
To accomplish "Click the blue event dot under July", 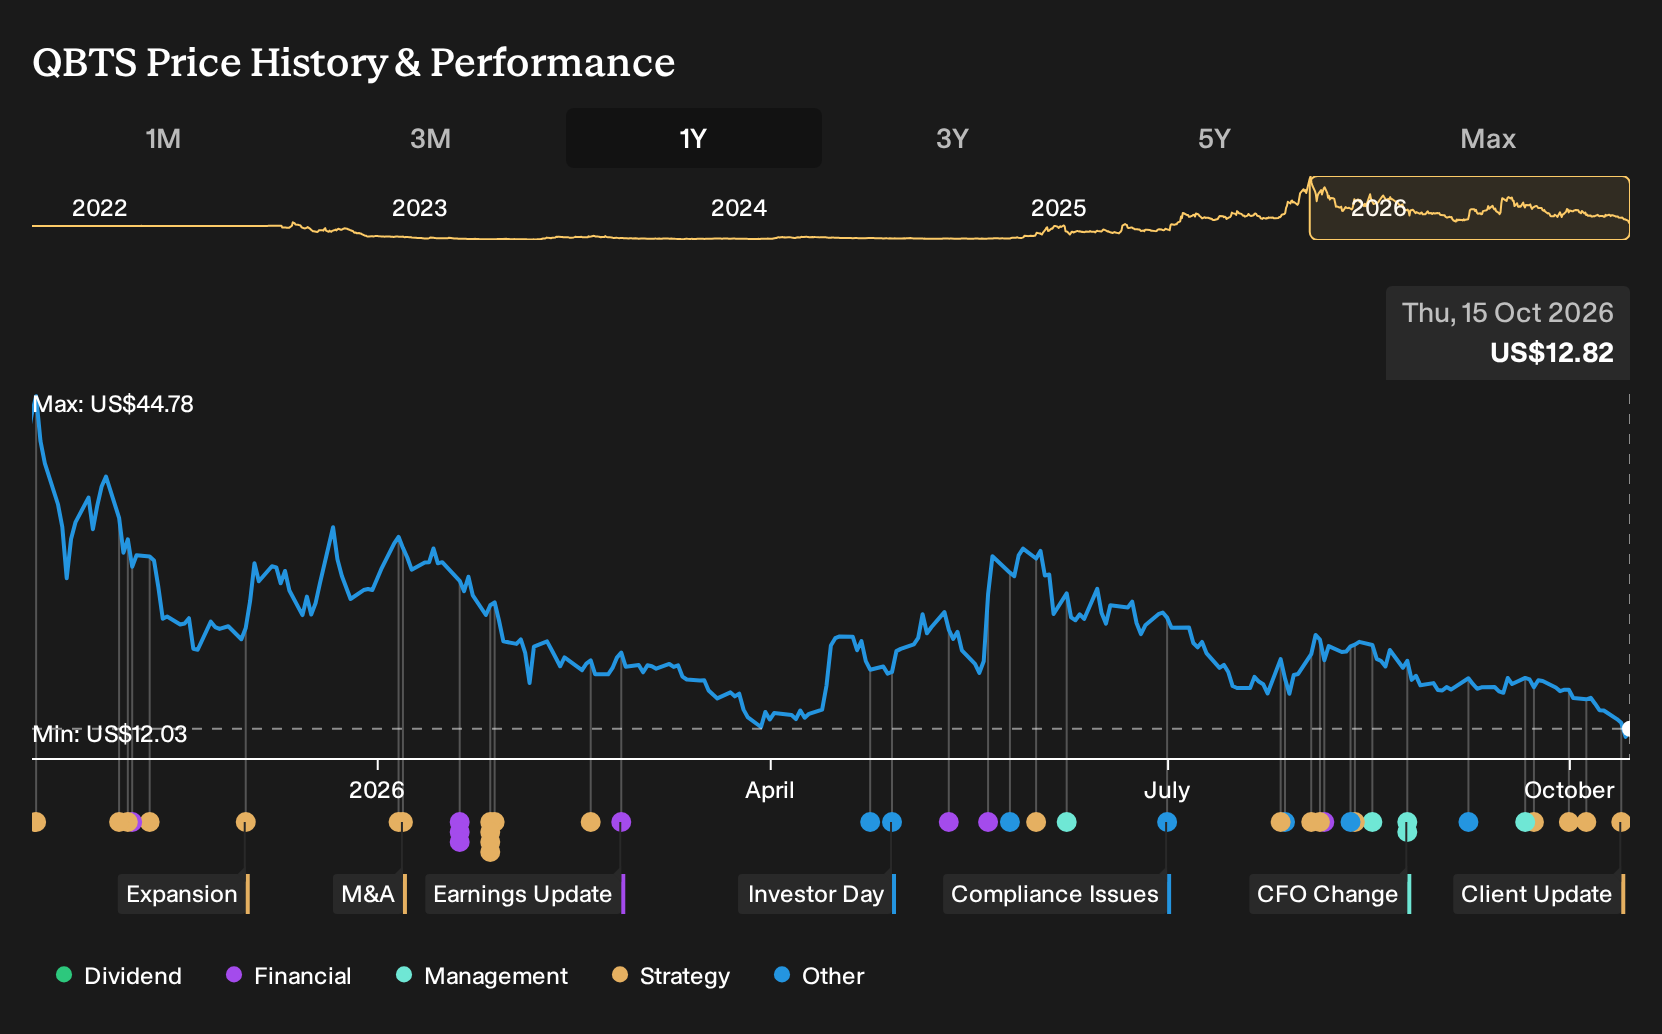I will point(1167,822).
